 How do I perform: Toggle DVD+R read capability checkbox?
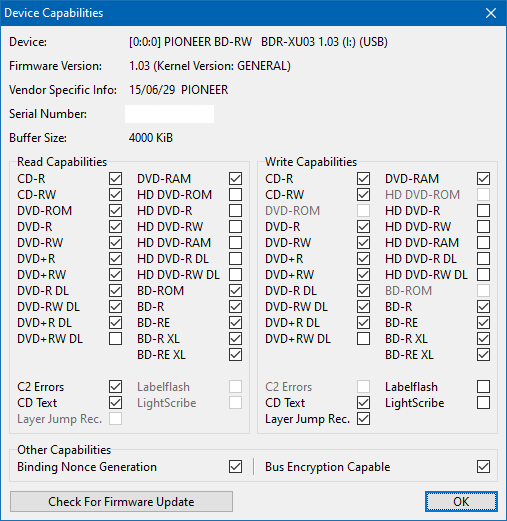pyautogui.click(x=115, y=259)
